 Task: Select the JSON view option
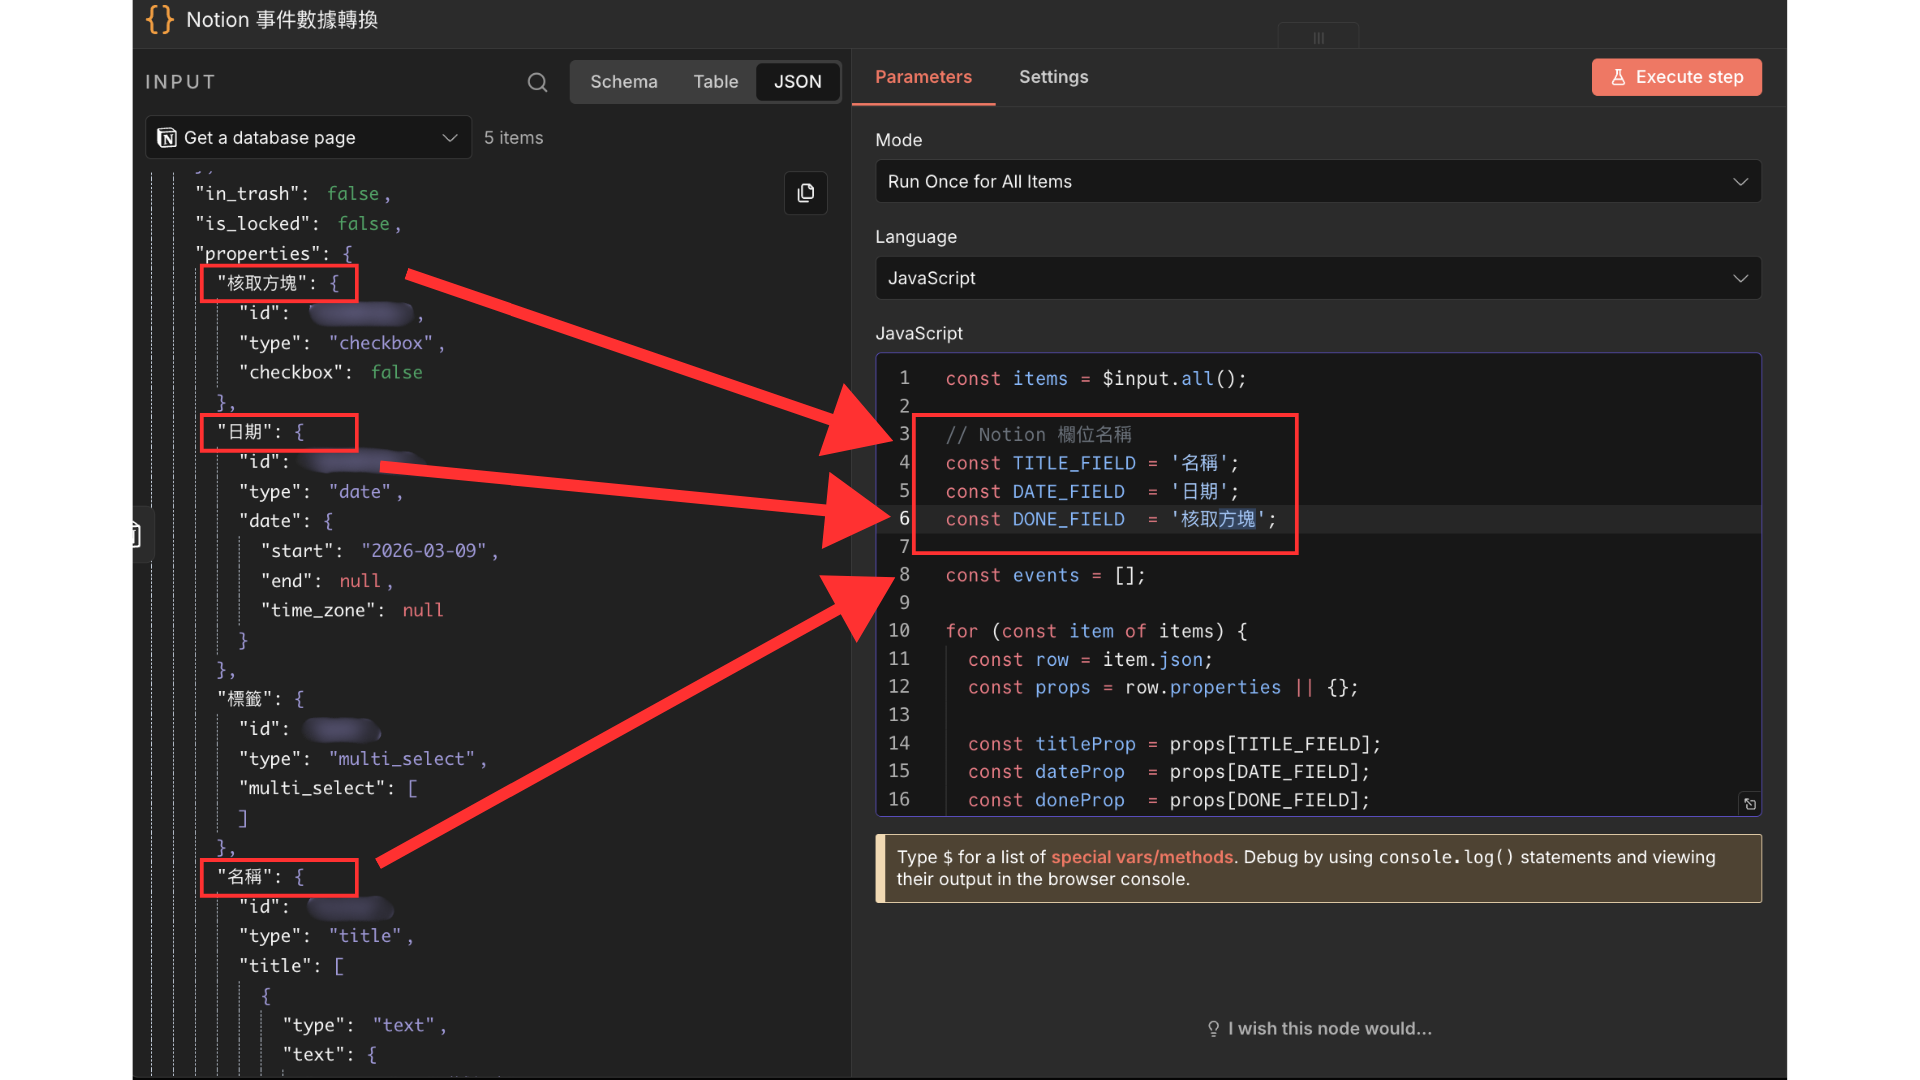click(x=797, y=82)
